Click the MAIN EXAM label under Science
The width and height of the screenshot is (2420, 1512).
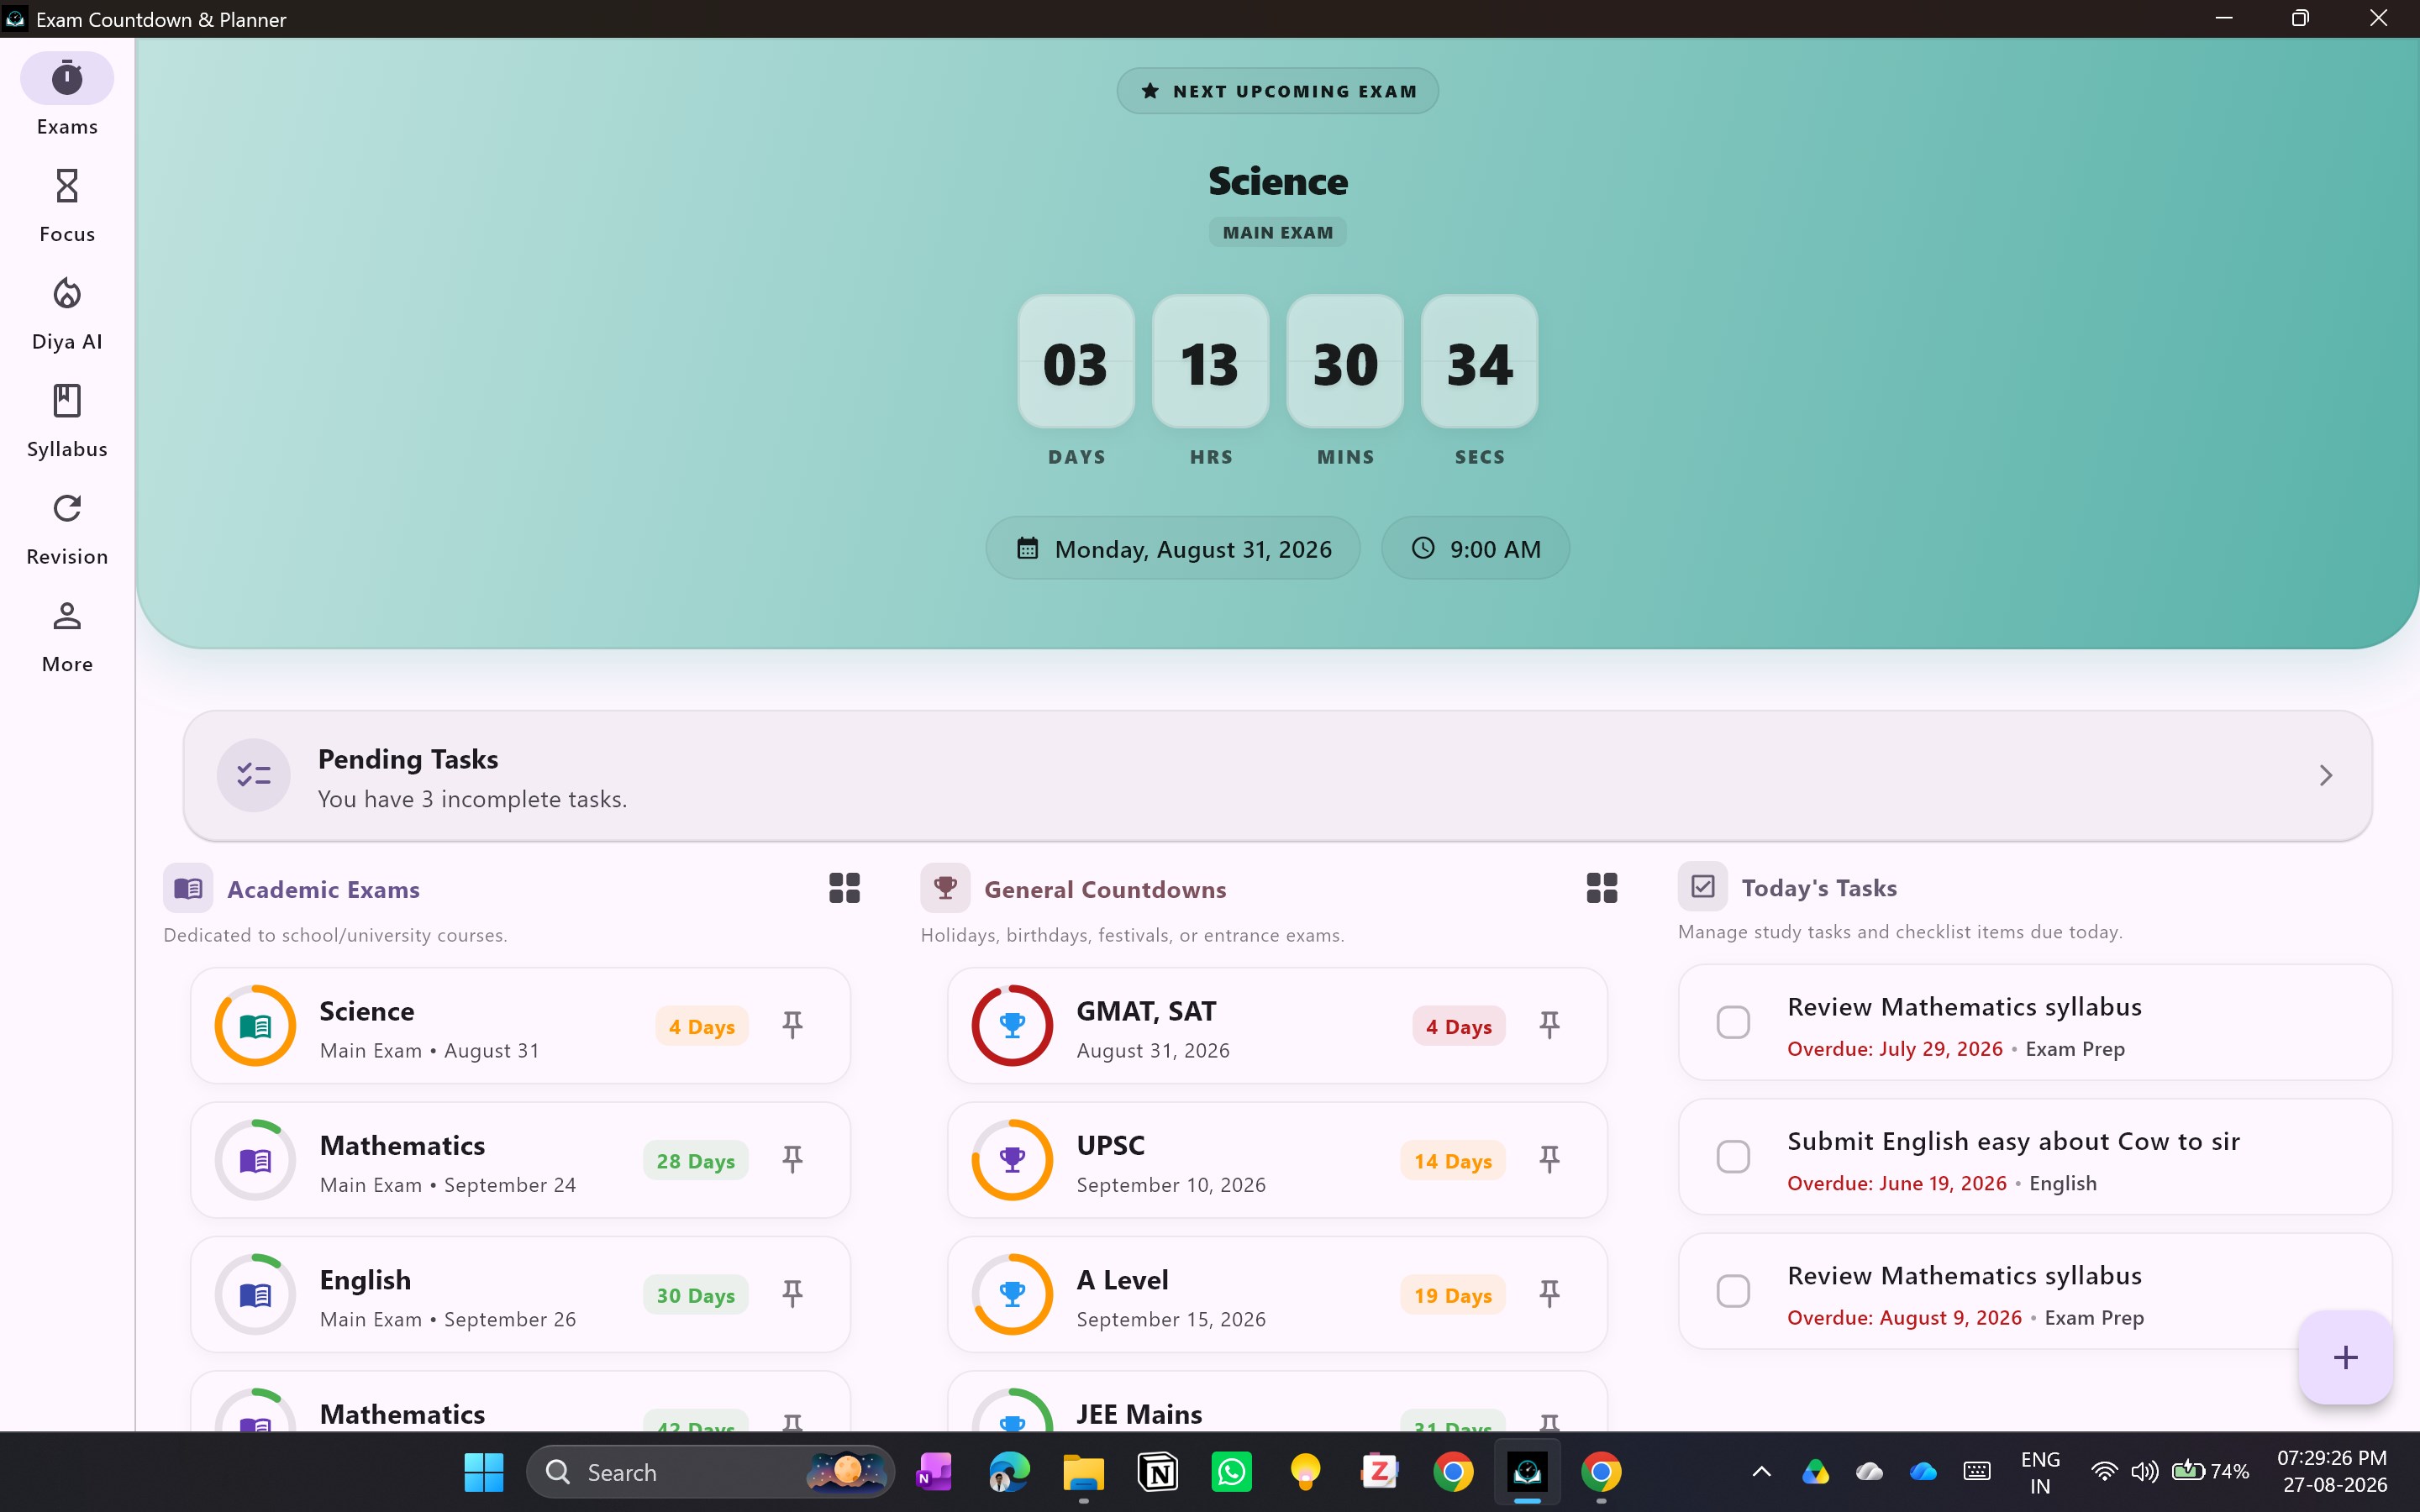point(1277,232)
